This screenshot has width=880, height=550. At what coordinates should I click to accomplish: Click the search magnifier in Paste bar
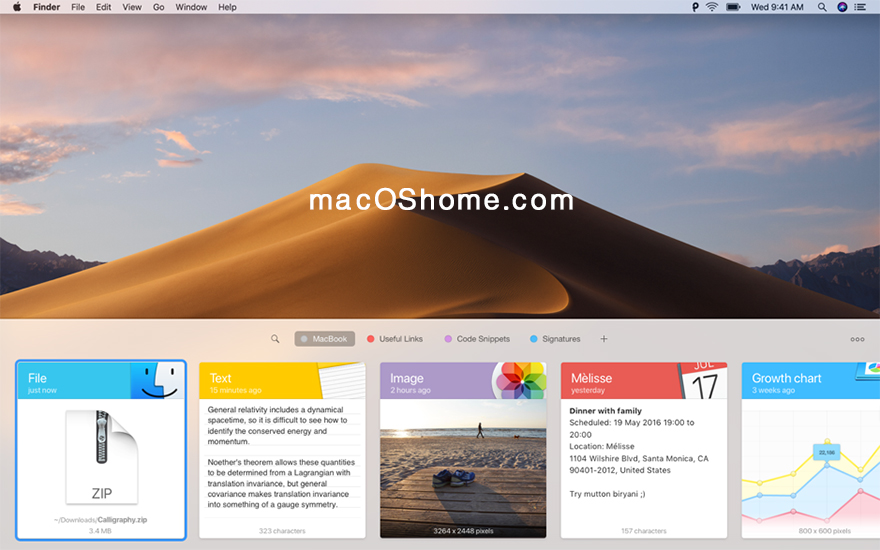(x=275, y=339)
